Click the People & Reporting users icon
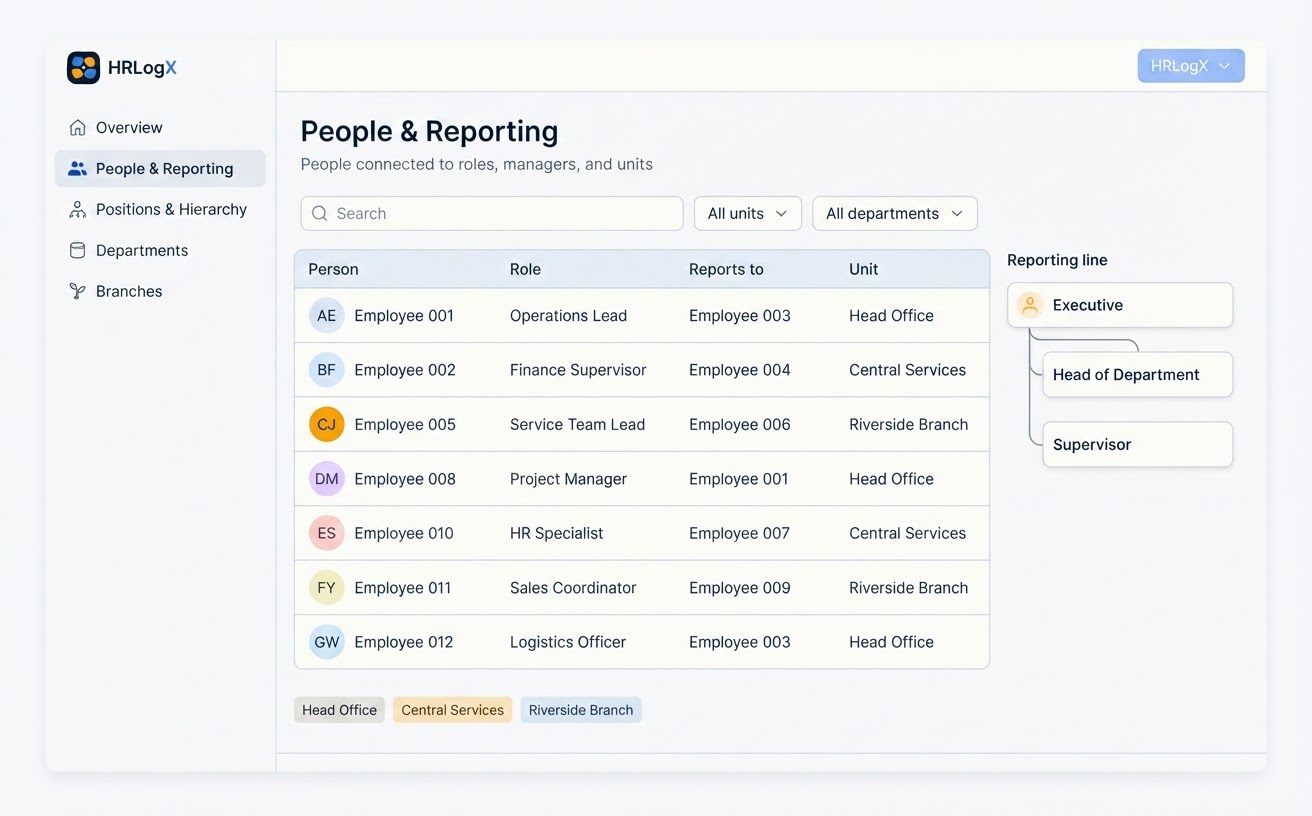This screenshot has width=1312, height=816. pos(77,169)
